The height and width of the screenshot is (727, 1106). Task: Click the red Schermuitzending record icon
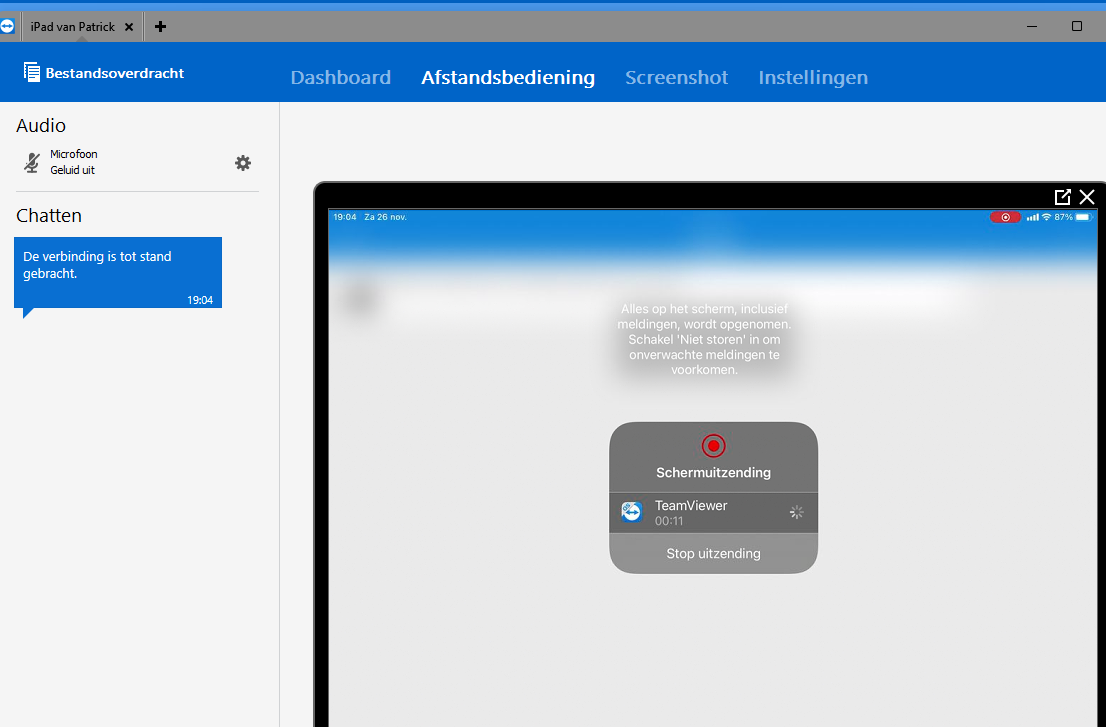713,446
